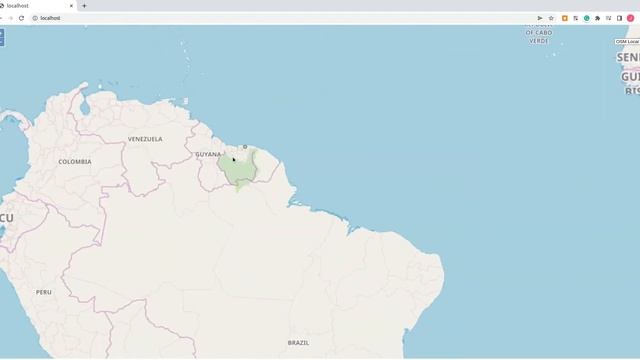View site information icon beside localhost URL

35,18
